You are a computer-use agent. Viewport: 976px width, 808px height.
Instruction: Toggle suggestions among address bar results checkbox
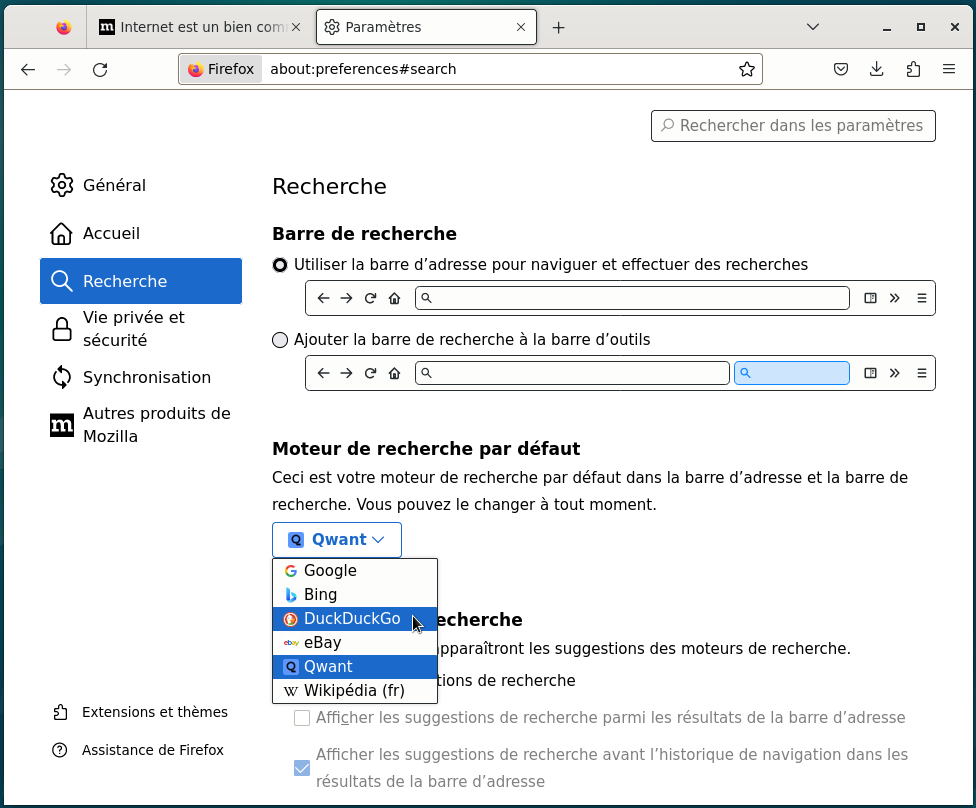click(302, 718)
